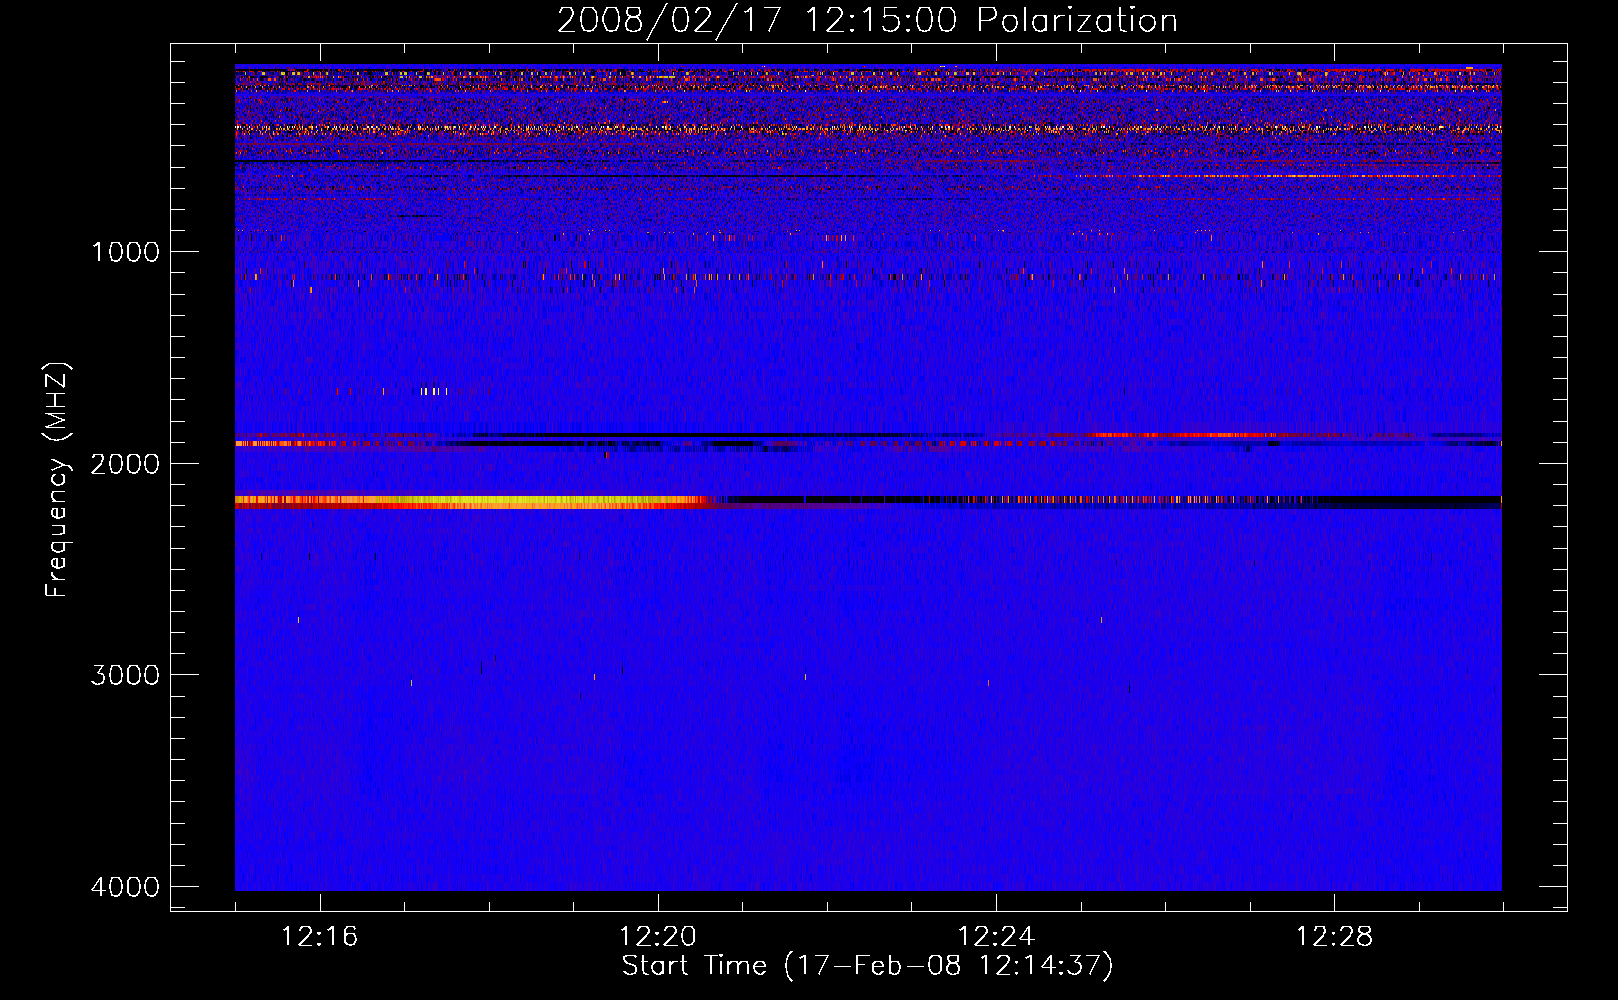Click the 4000 frequency tick label
Viewport: 1618px width, 1000px height.
tap(126, 887)
